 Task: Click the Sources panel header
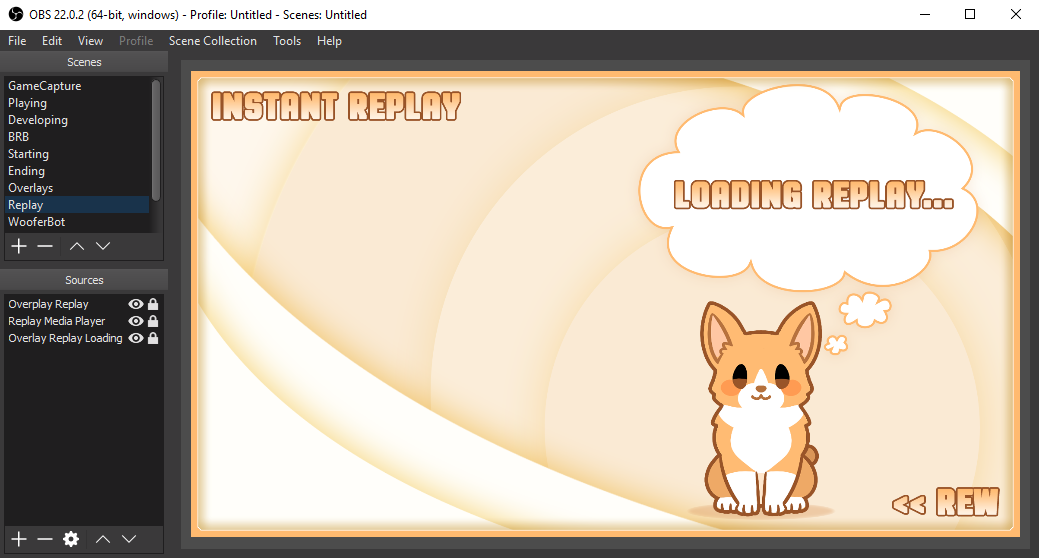[84, 280]
